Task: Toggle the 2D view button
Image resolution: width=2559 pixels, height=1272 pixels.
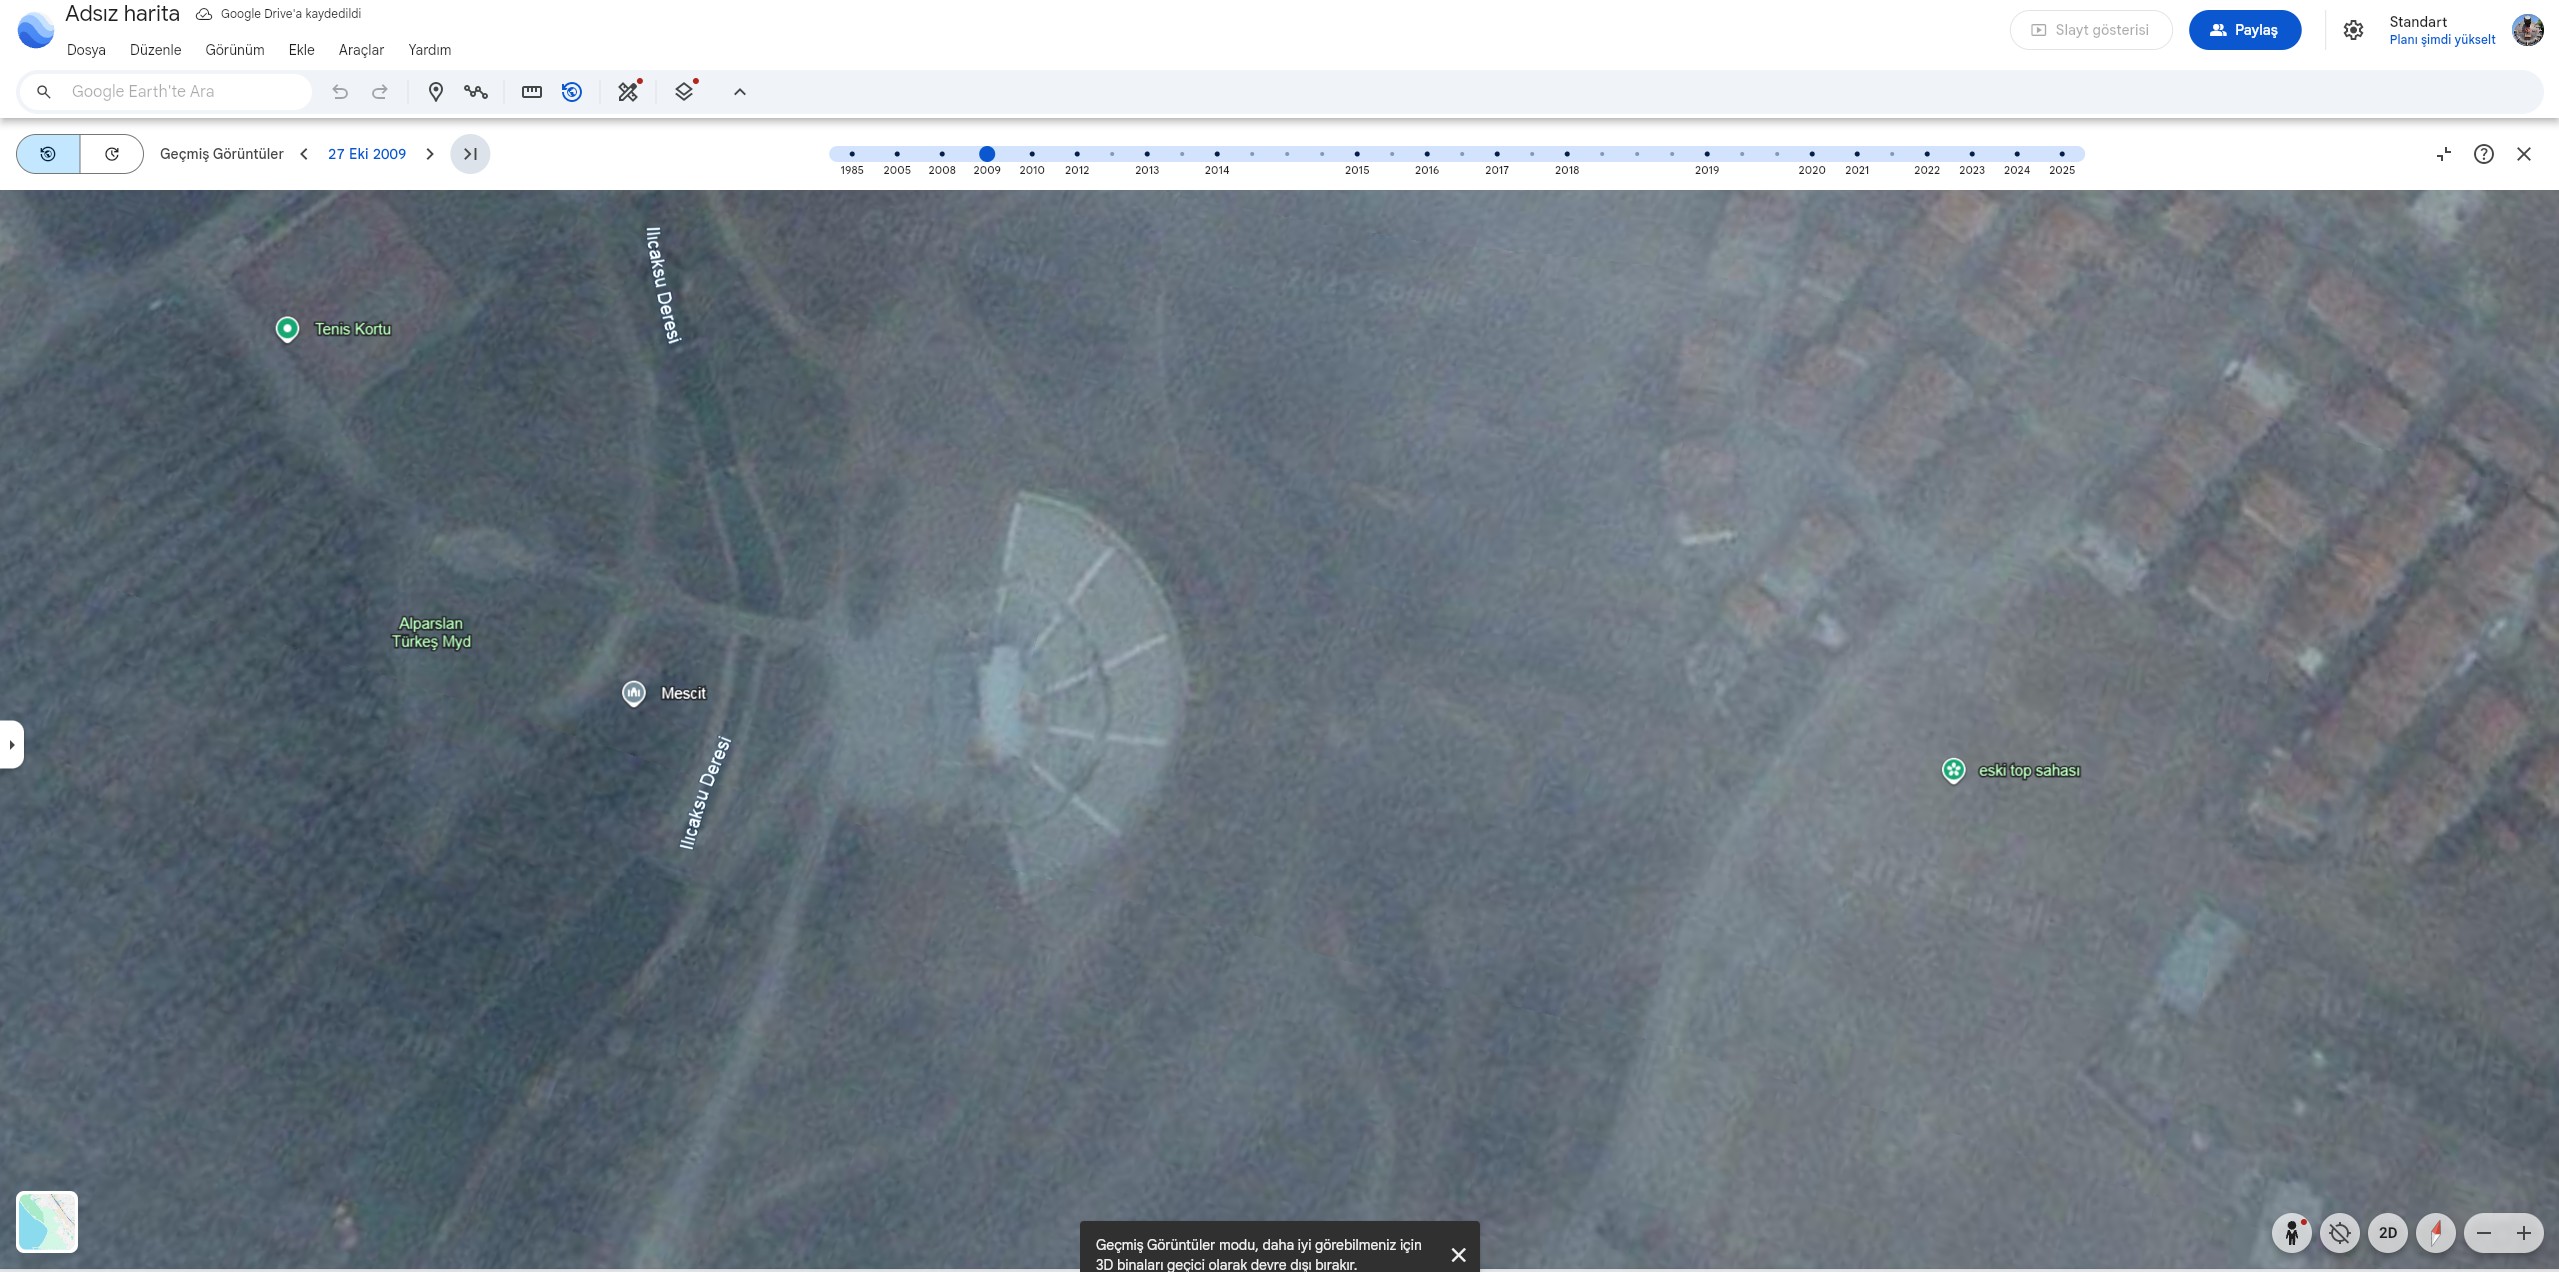Action: coord(2388,1233)
